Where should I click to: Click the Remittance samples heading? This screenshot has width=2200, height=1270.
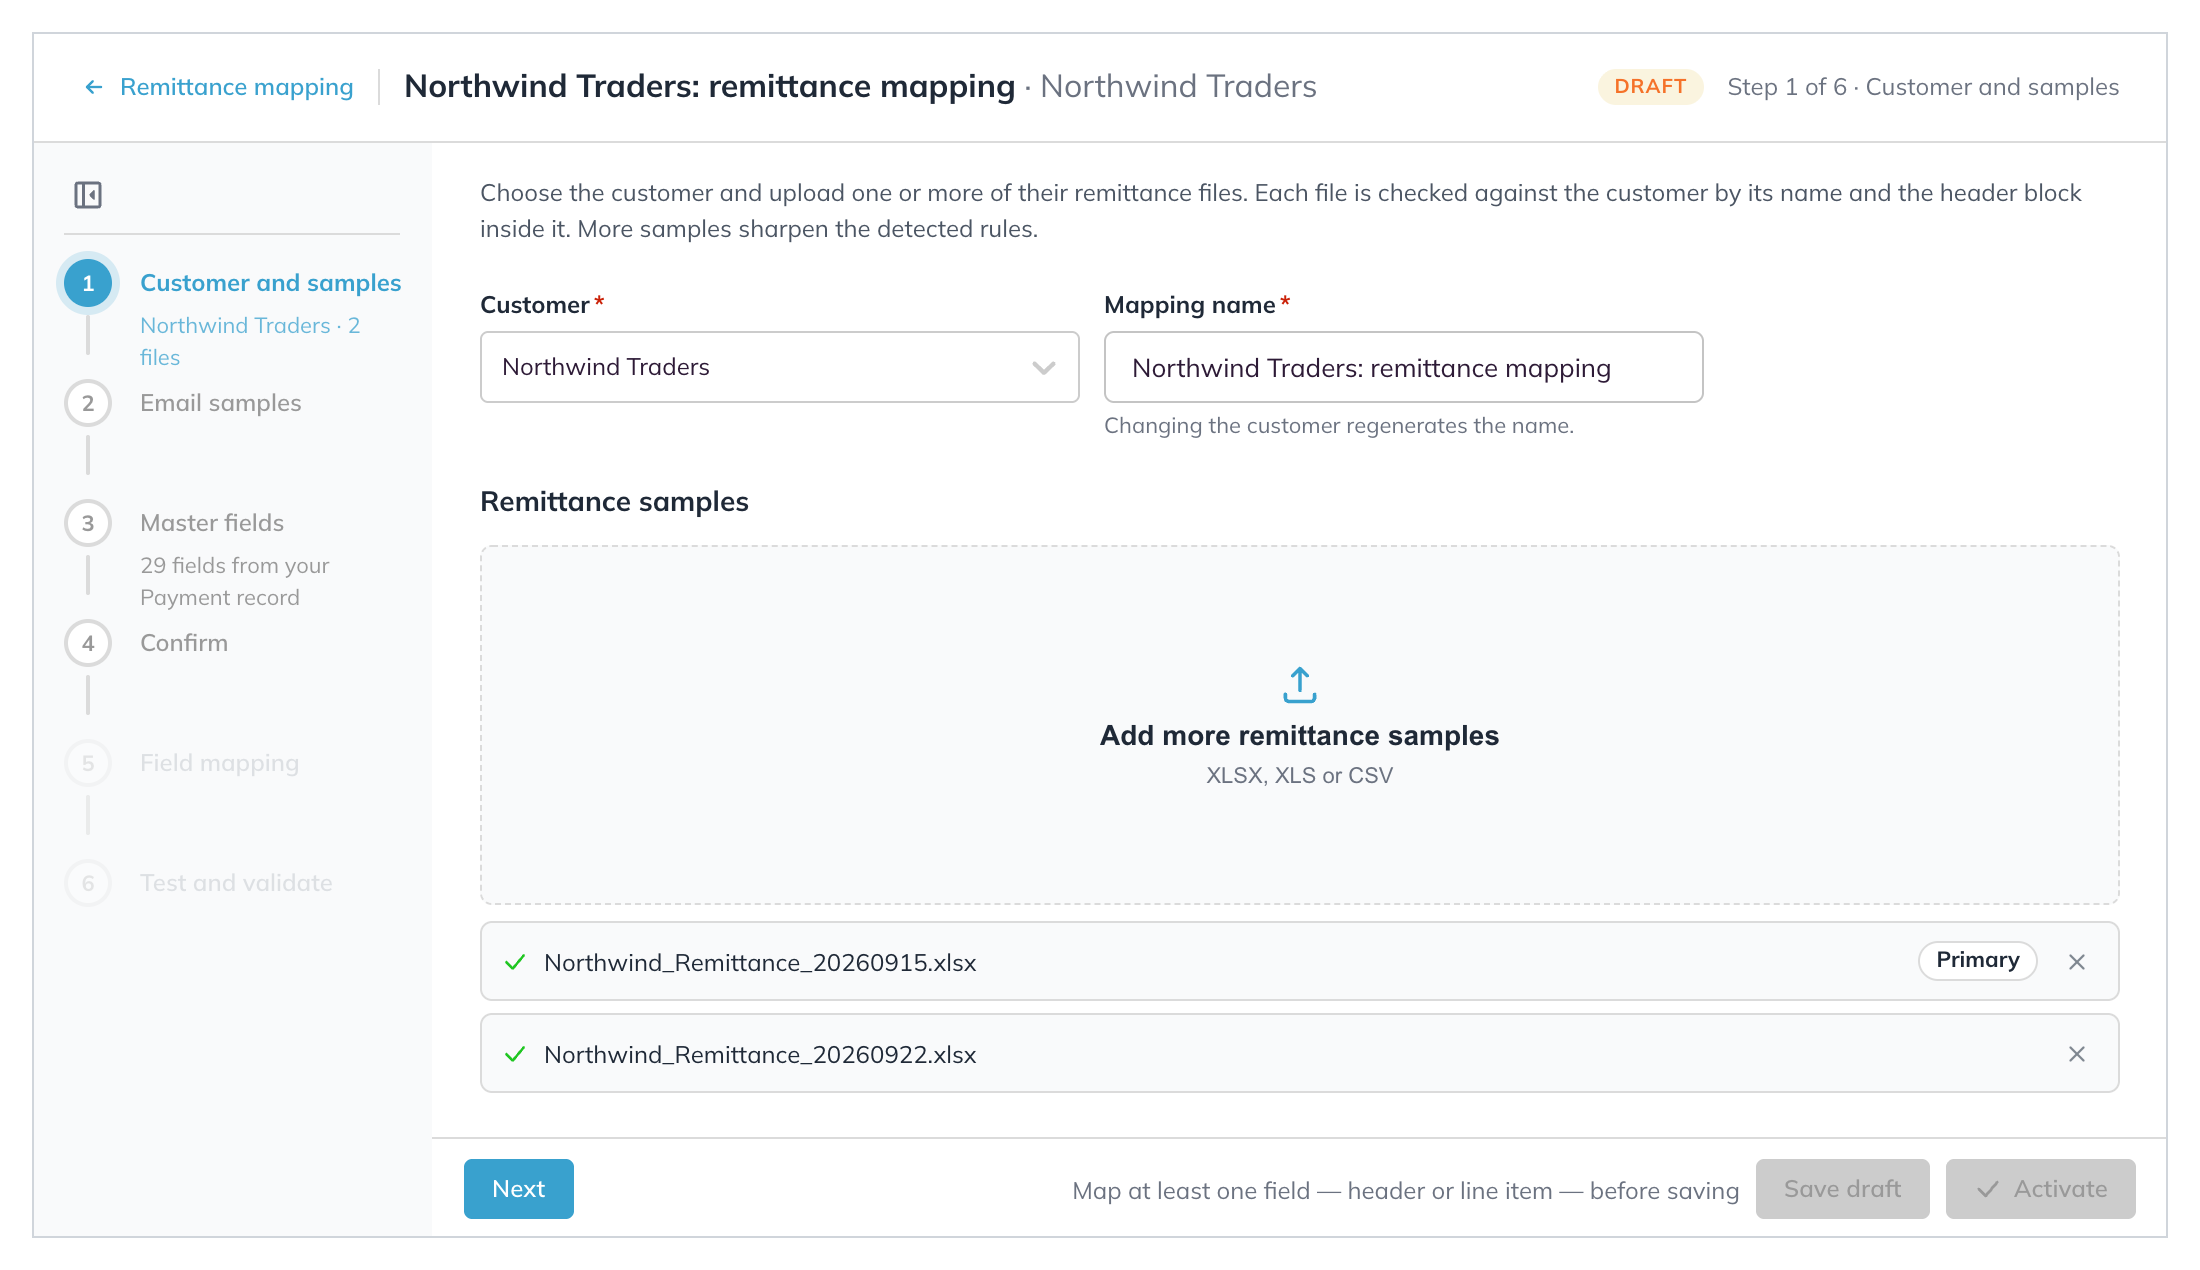pyautogui.click(x=614, y=502)
